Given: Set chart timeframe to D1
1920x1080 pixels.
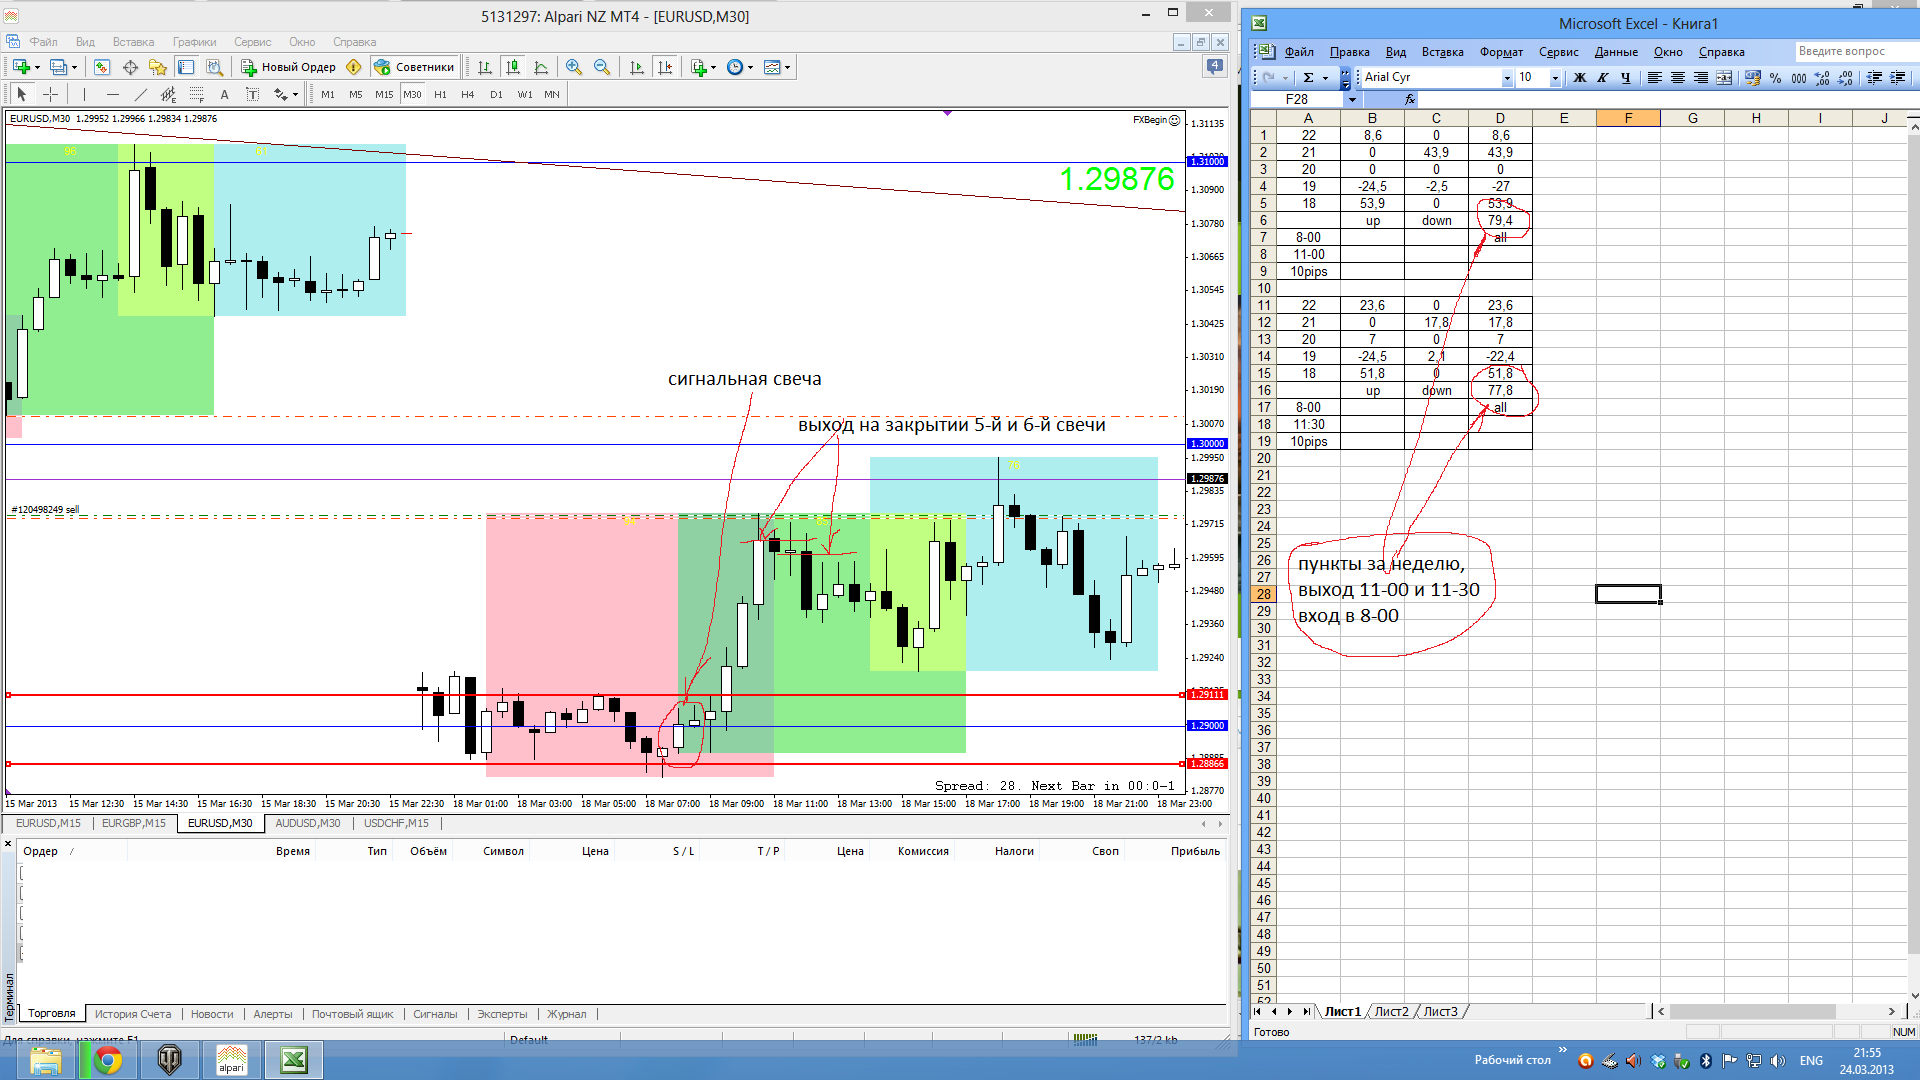Looking at the screenshot, I should [x=496, y=94].
